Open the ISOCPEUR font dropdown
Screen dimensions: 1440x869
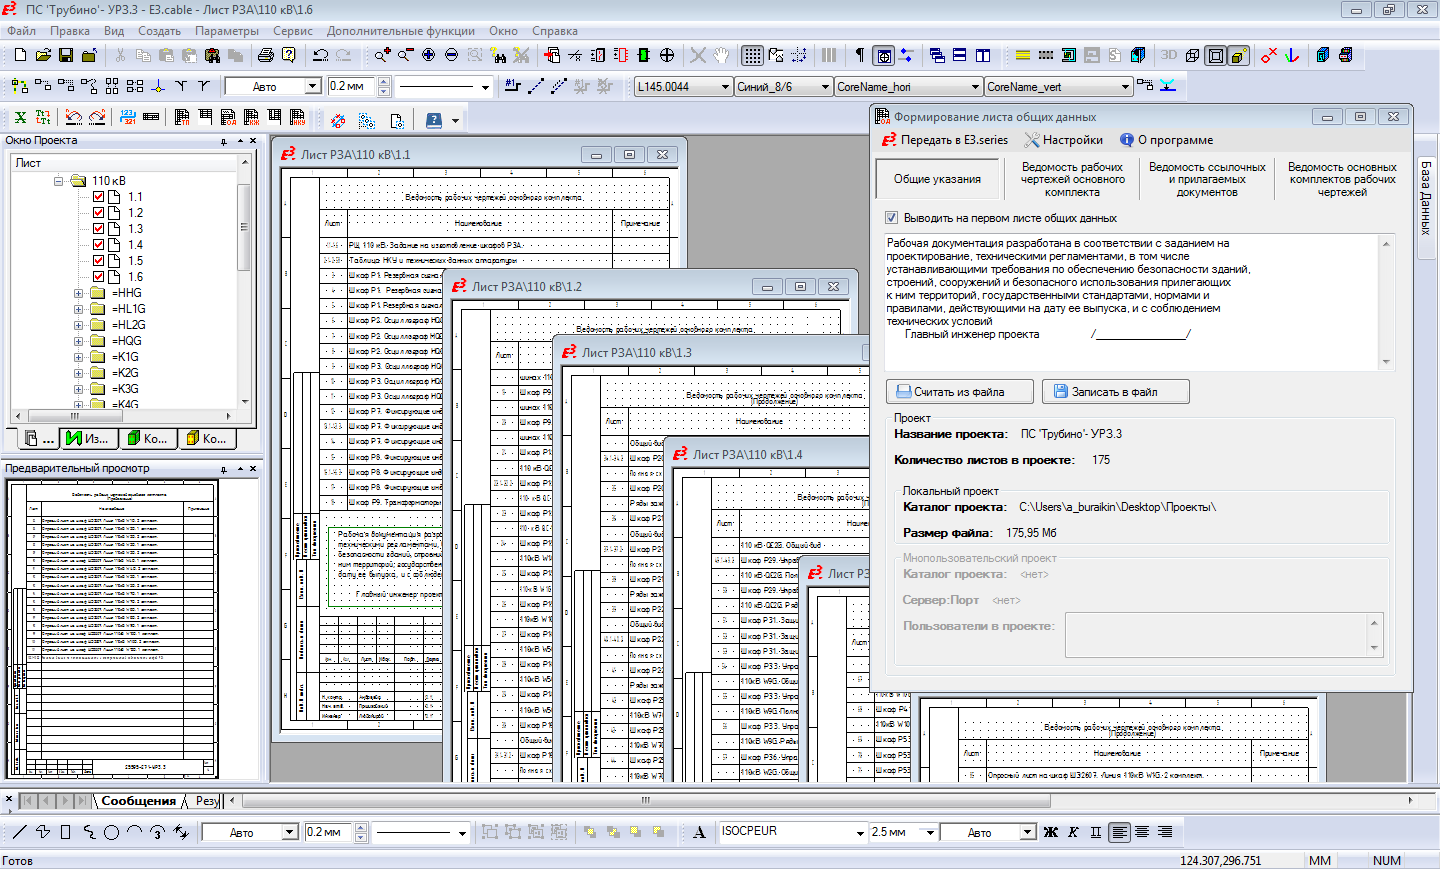859,832
